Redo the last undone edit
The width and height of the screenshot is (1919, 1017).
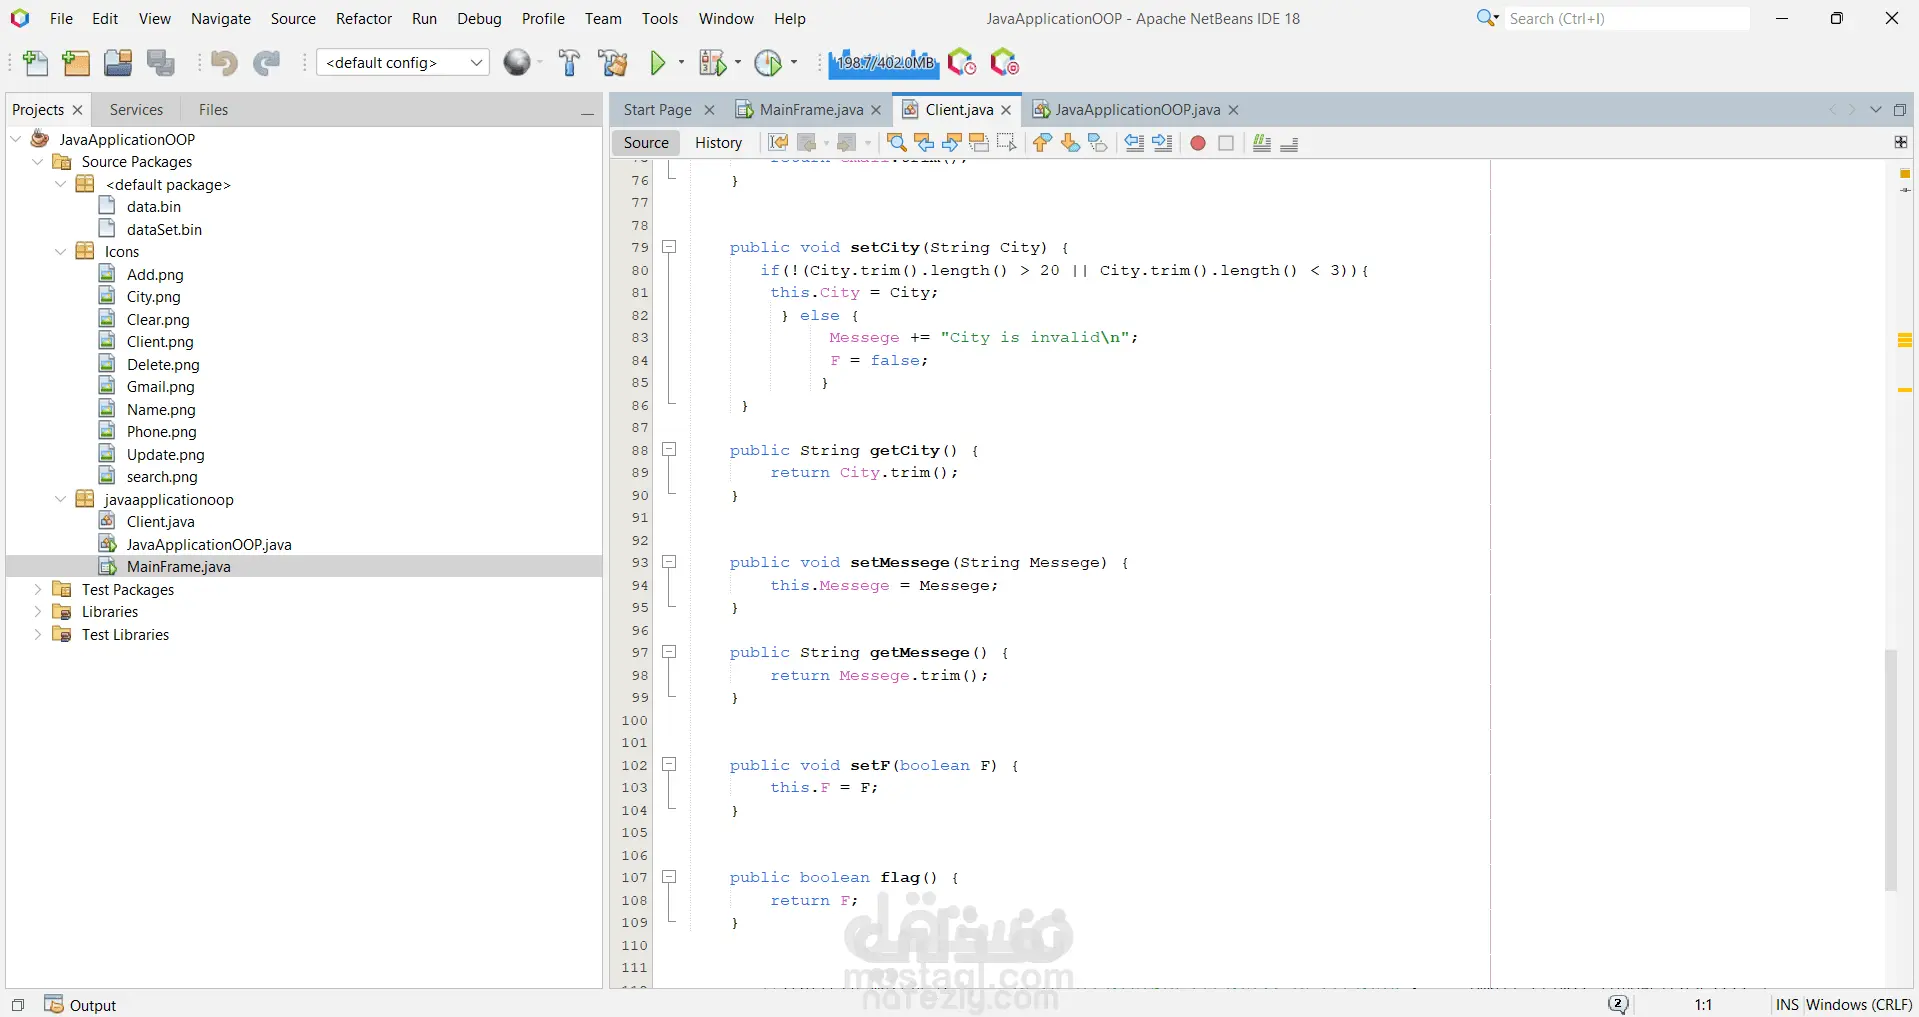266,63
